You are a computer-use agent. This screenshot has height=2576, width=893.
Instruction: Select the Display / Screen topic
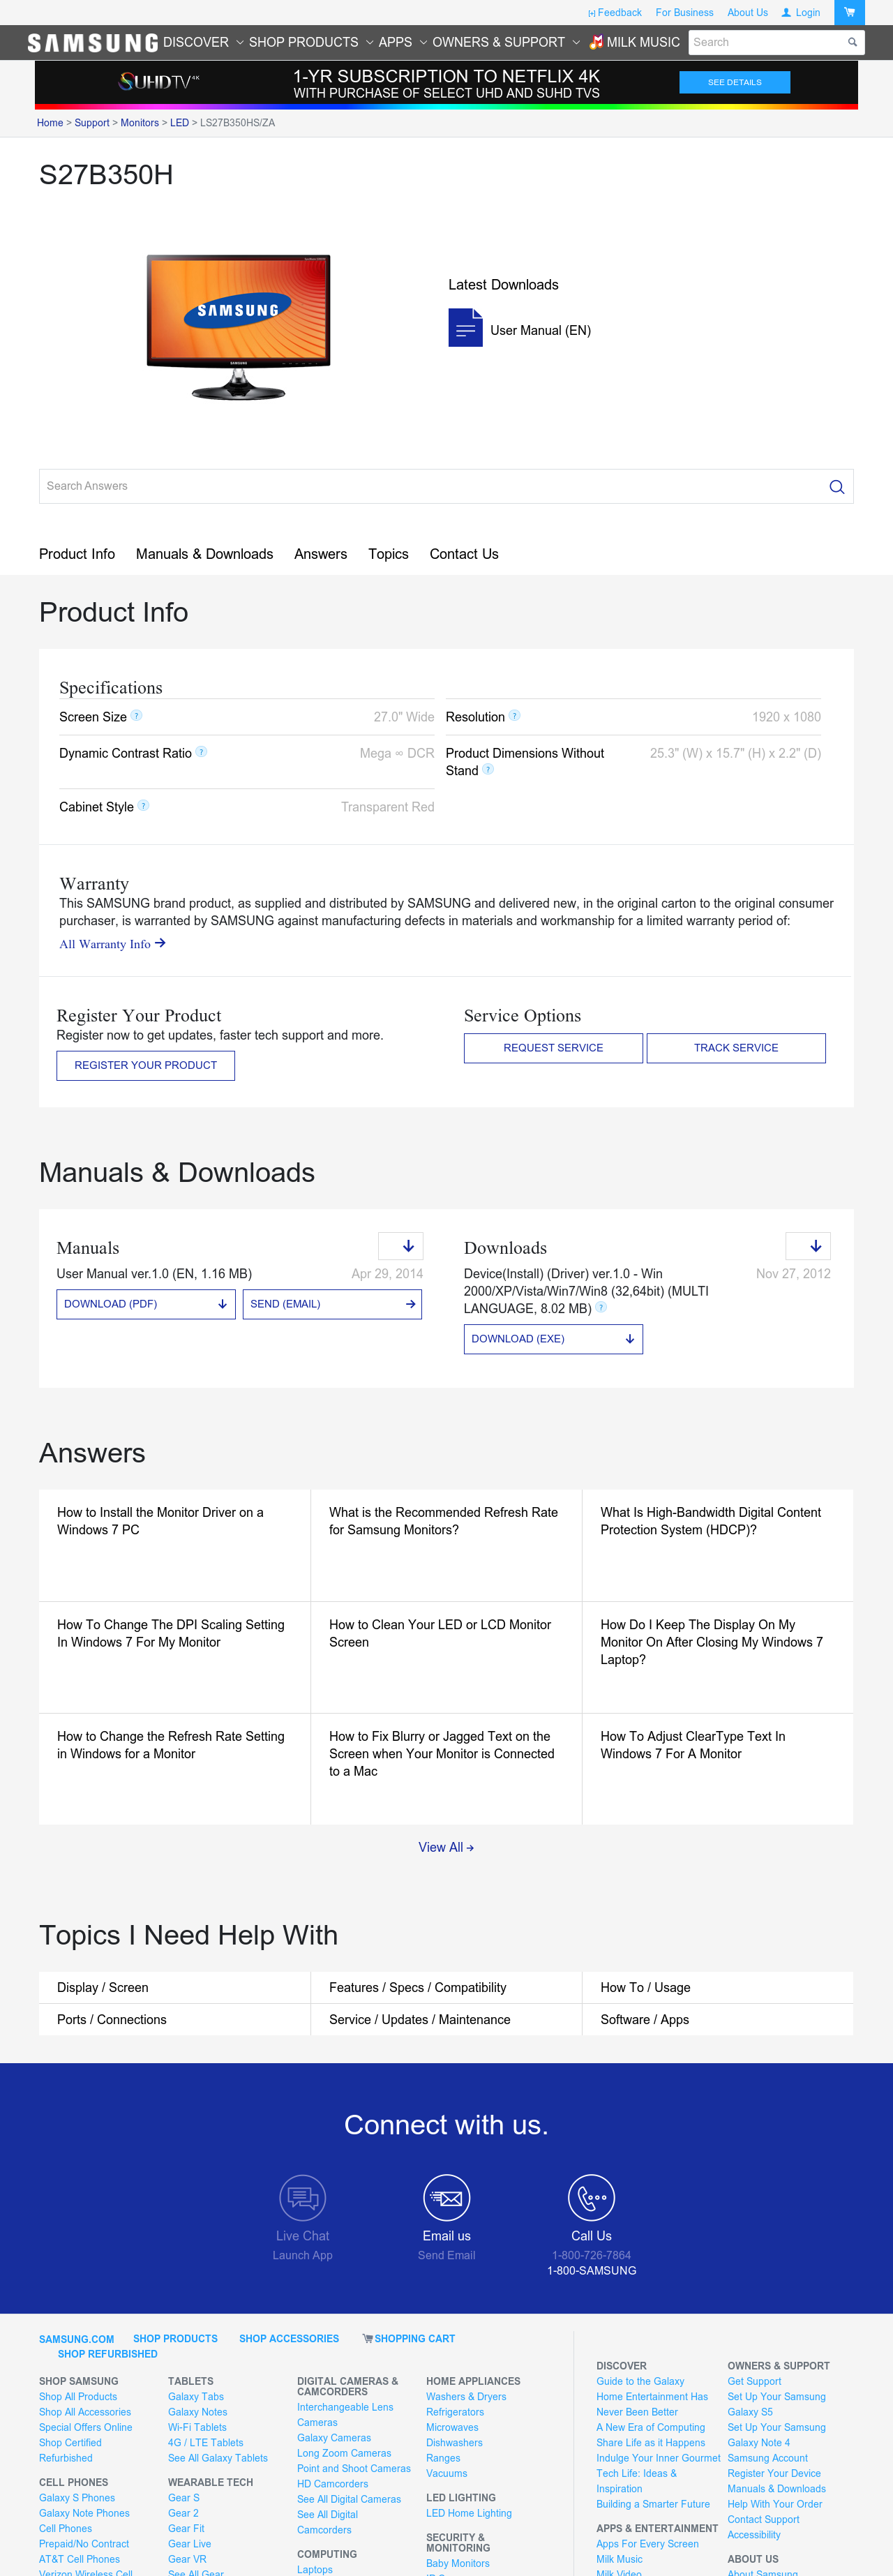click(175, 1987)
